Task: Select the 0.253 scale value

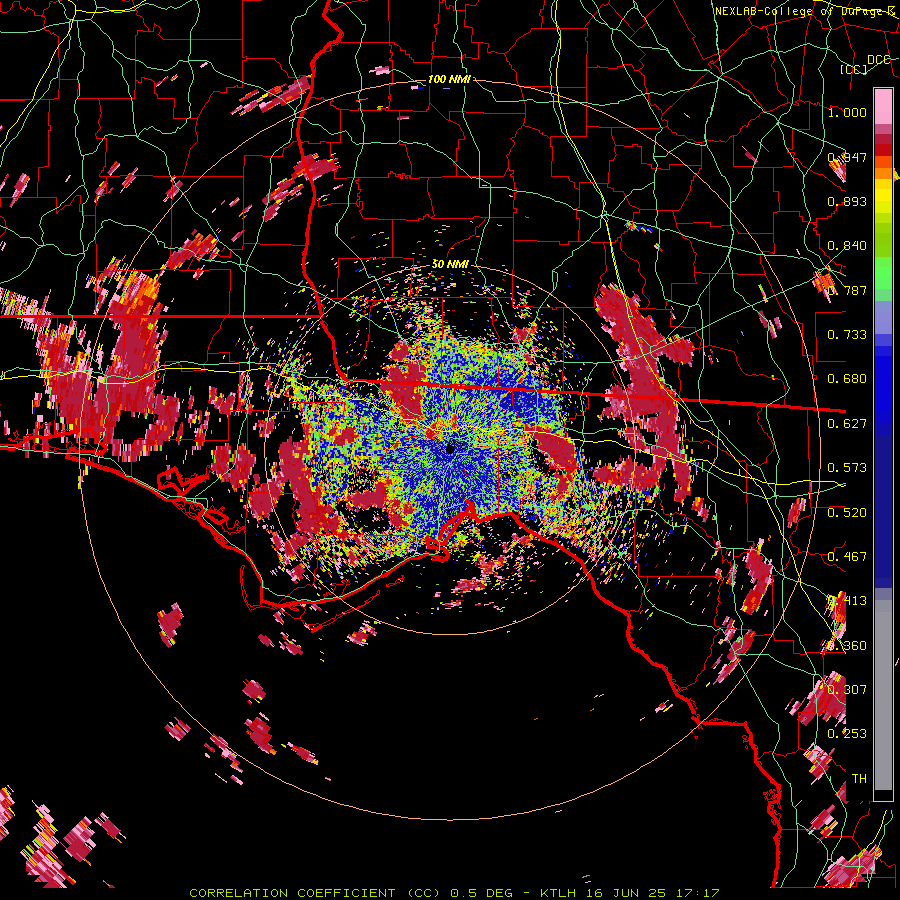Action: (847, 734)
